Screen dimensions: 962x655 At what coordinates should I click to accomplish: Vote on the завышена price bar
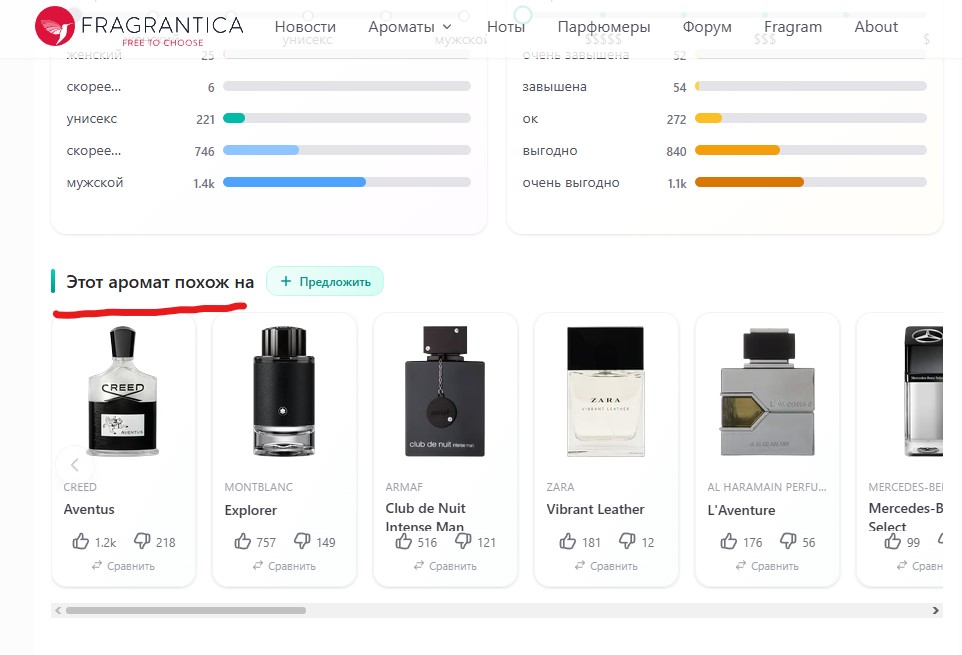pos(810,86)
